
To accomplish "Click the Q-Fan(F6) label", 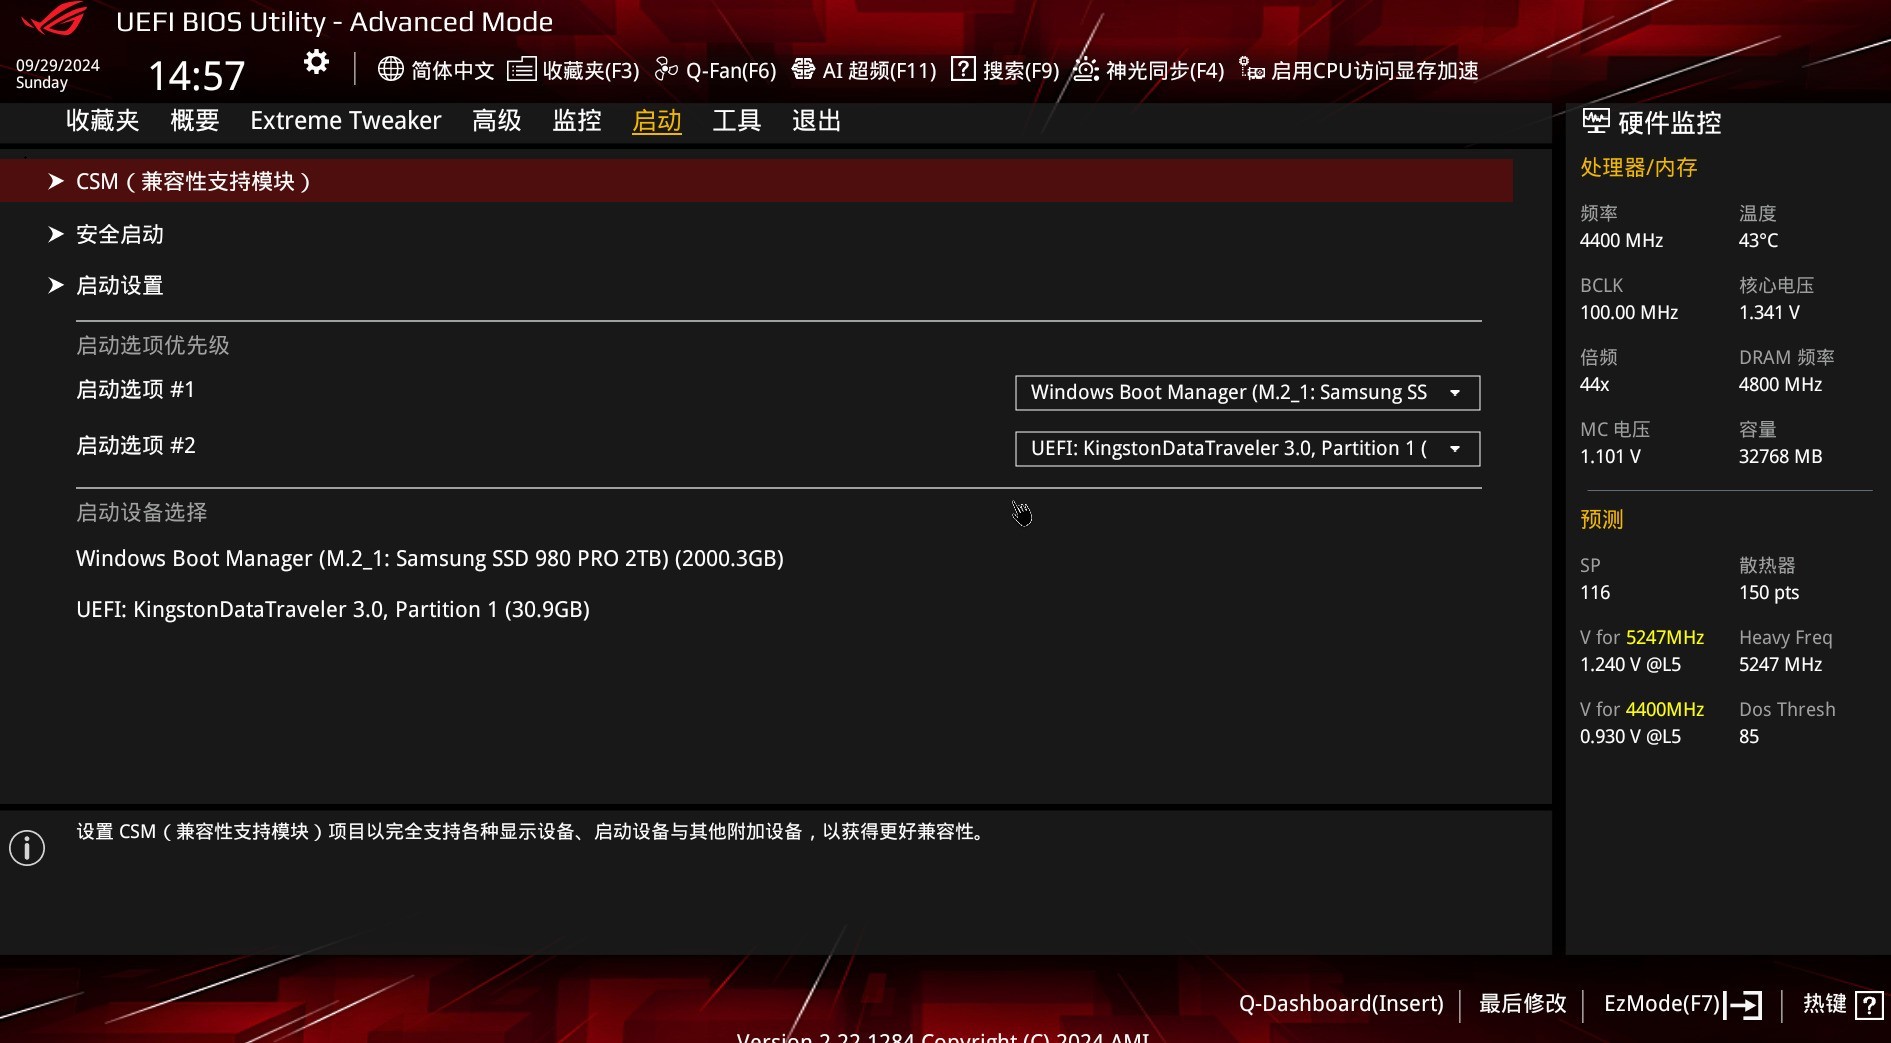I will pyautogui.click(x=731, y=70).
